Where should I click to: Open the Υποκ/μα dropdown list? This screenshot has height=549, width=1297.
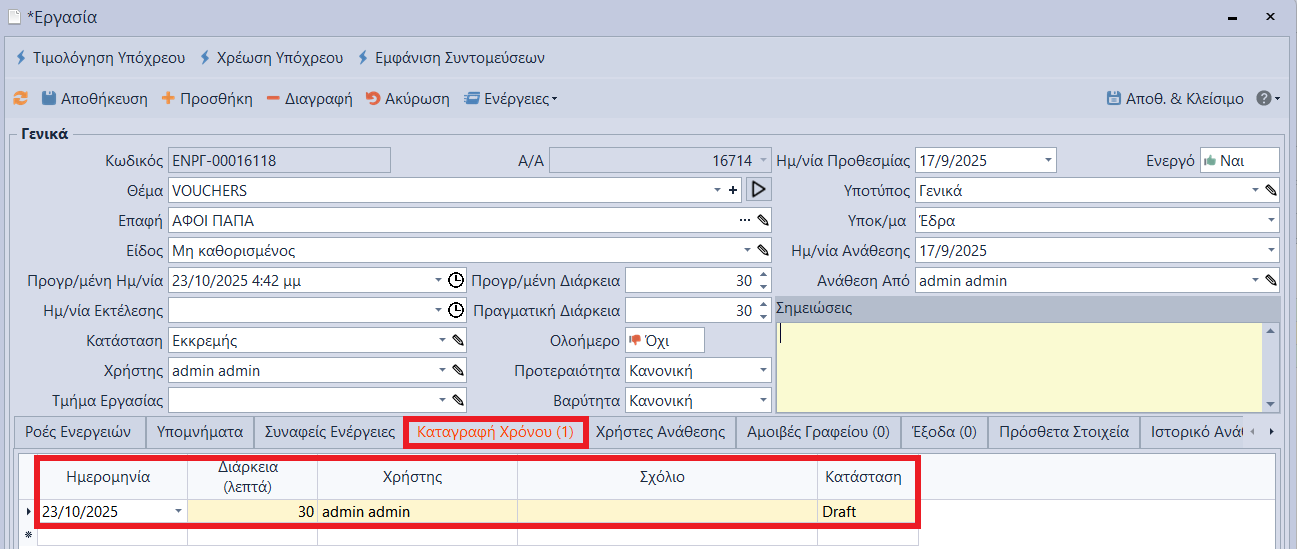1271,221
